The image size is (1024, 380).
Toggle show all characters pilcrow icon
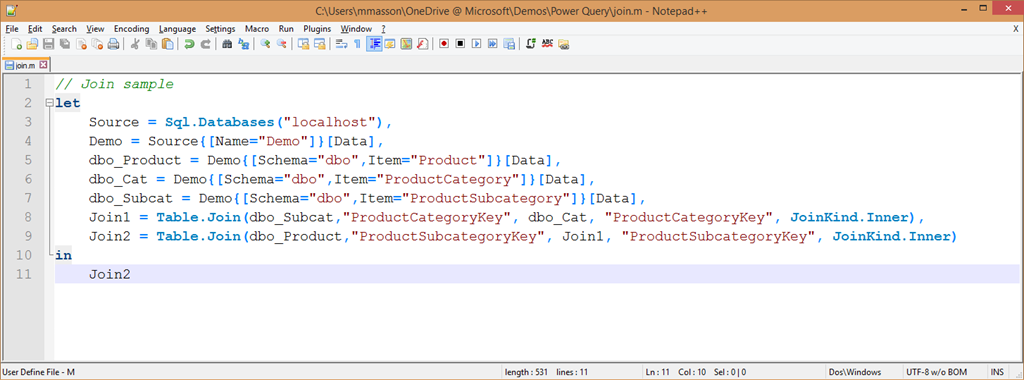[x=357, y=44]
